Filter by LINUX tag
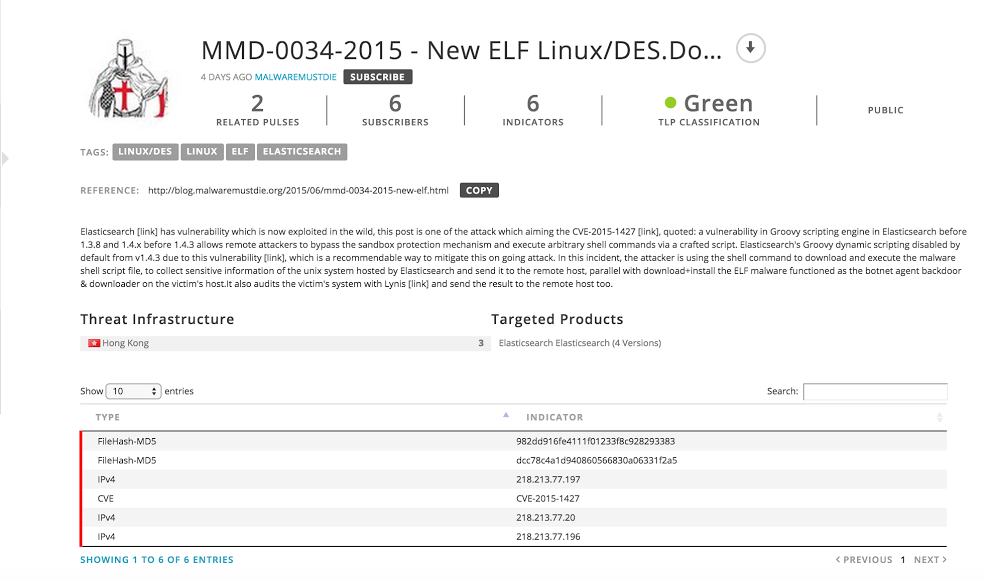 point(202,152)
